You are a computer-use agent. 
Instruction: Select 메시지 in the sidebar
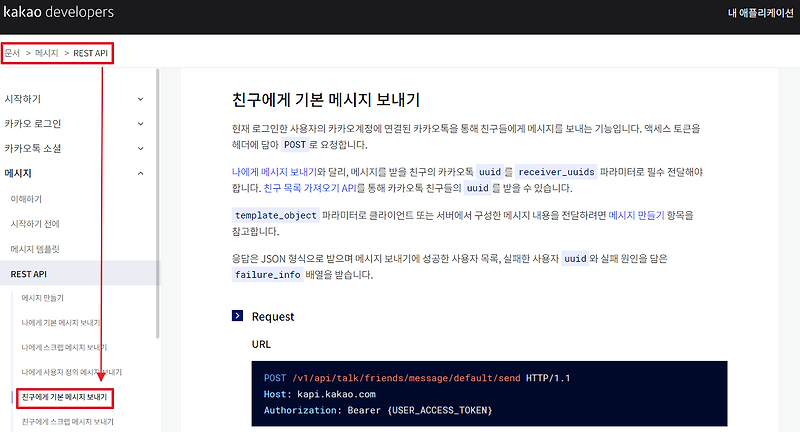(18, 173)
